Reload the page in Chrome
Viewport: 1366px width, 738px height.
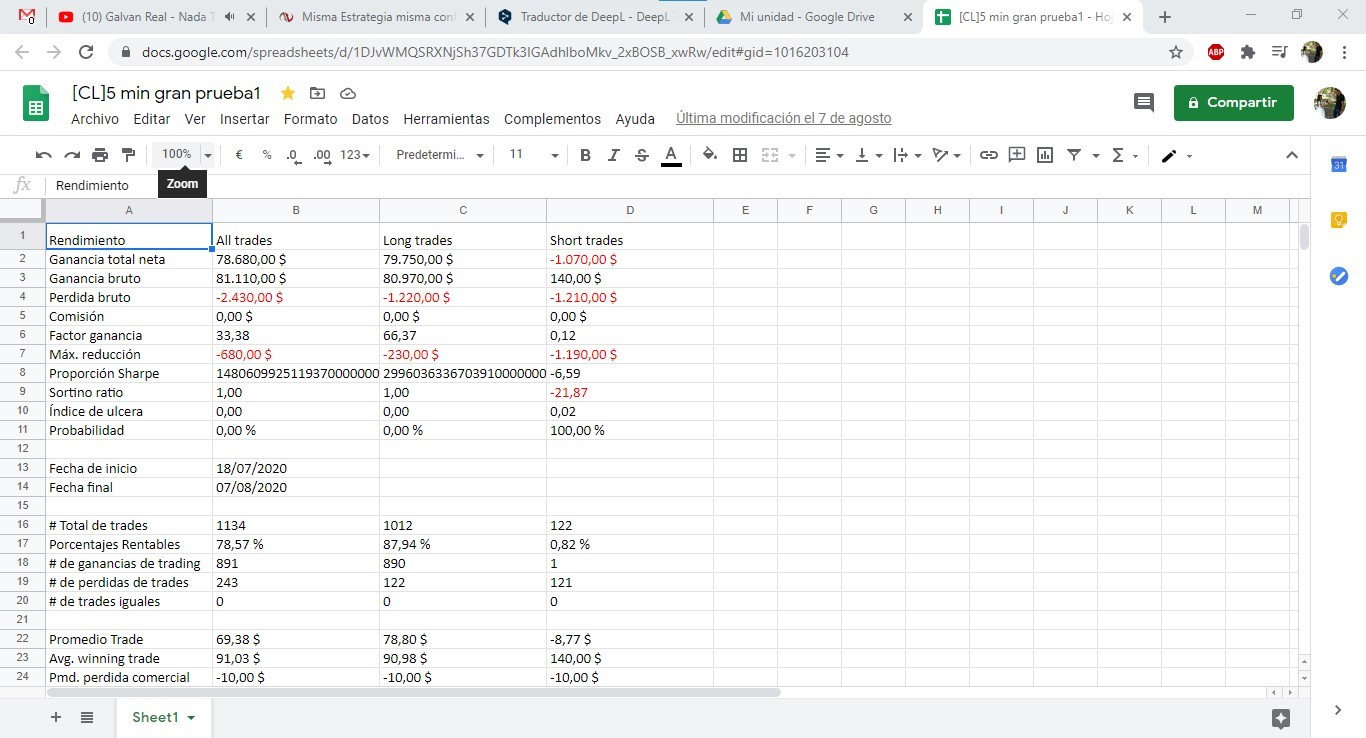[86, 52]
